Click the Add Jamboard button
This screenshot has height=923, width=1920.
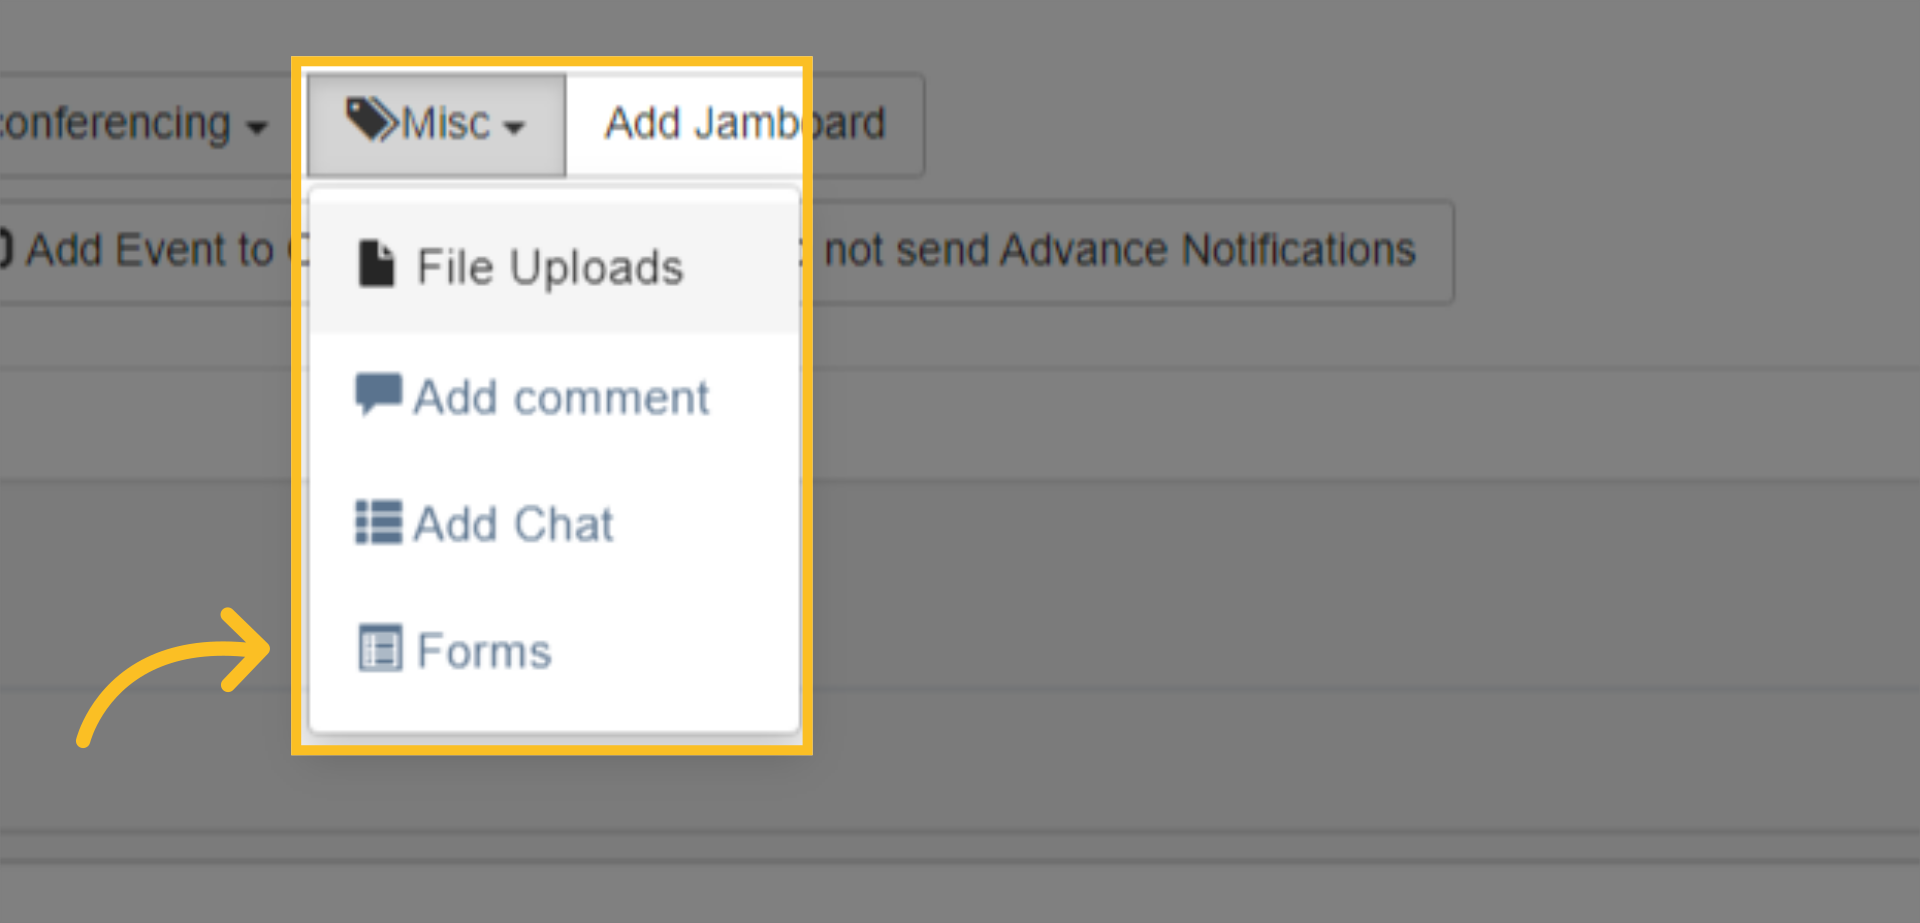click(745, 124)
